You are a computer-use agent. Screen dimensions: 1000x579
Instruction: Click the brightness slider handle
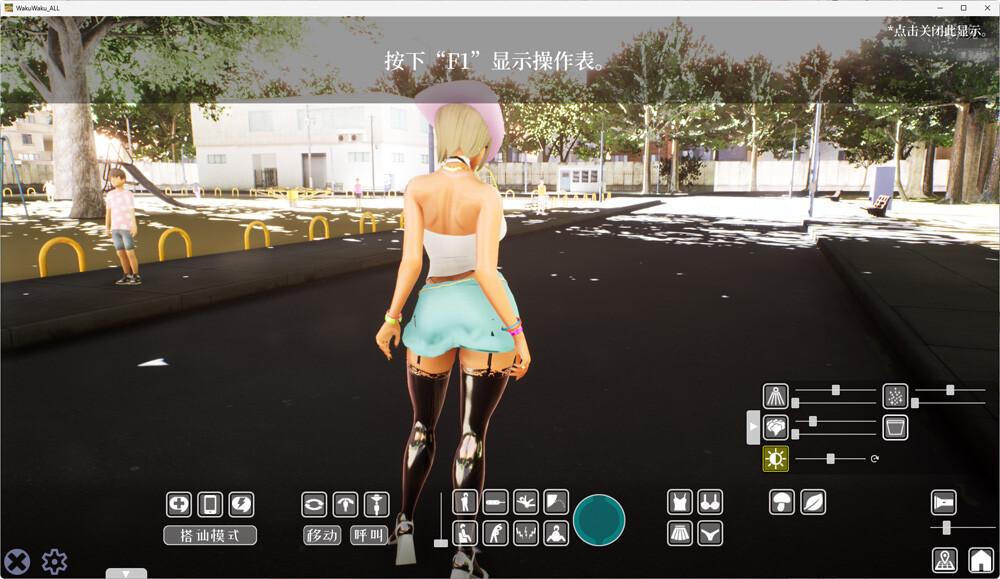[x=830, y=458]
